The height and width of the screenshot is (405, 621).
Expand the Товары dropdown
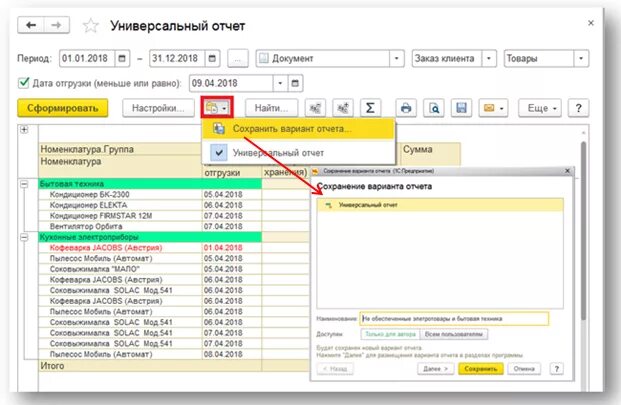581,59
